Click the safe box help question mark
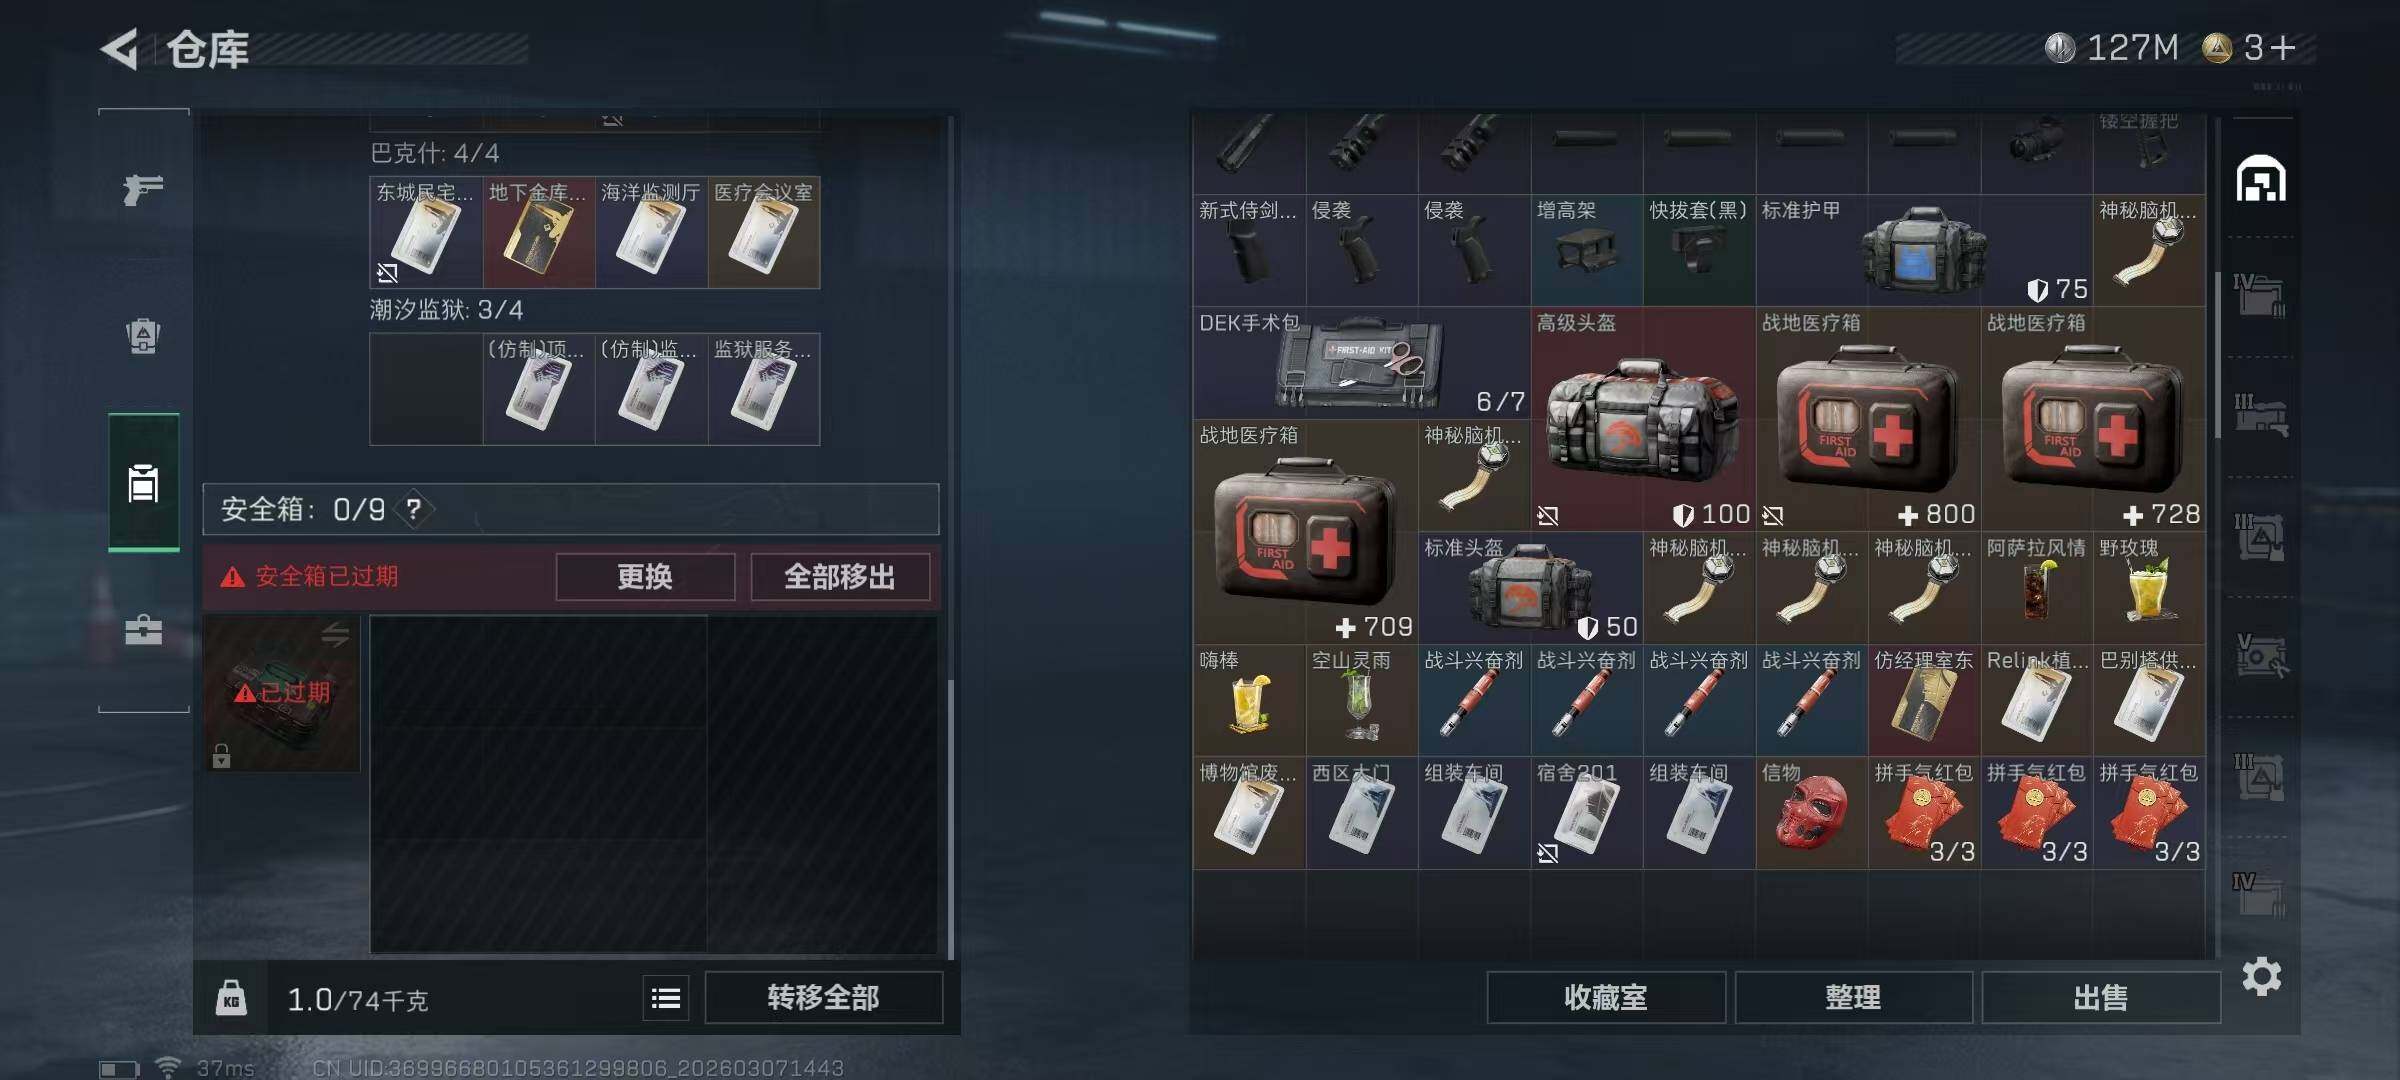 tap(414, 509)
